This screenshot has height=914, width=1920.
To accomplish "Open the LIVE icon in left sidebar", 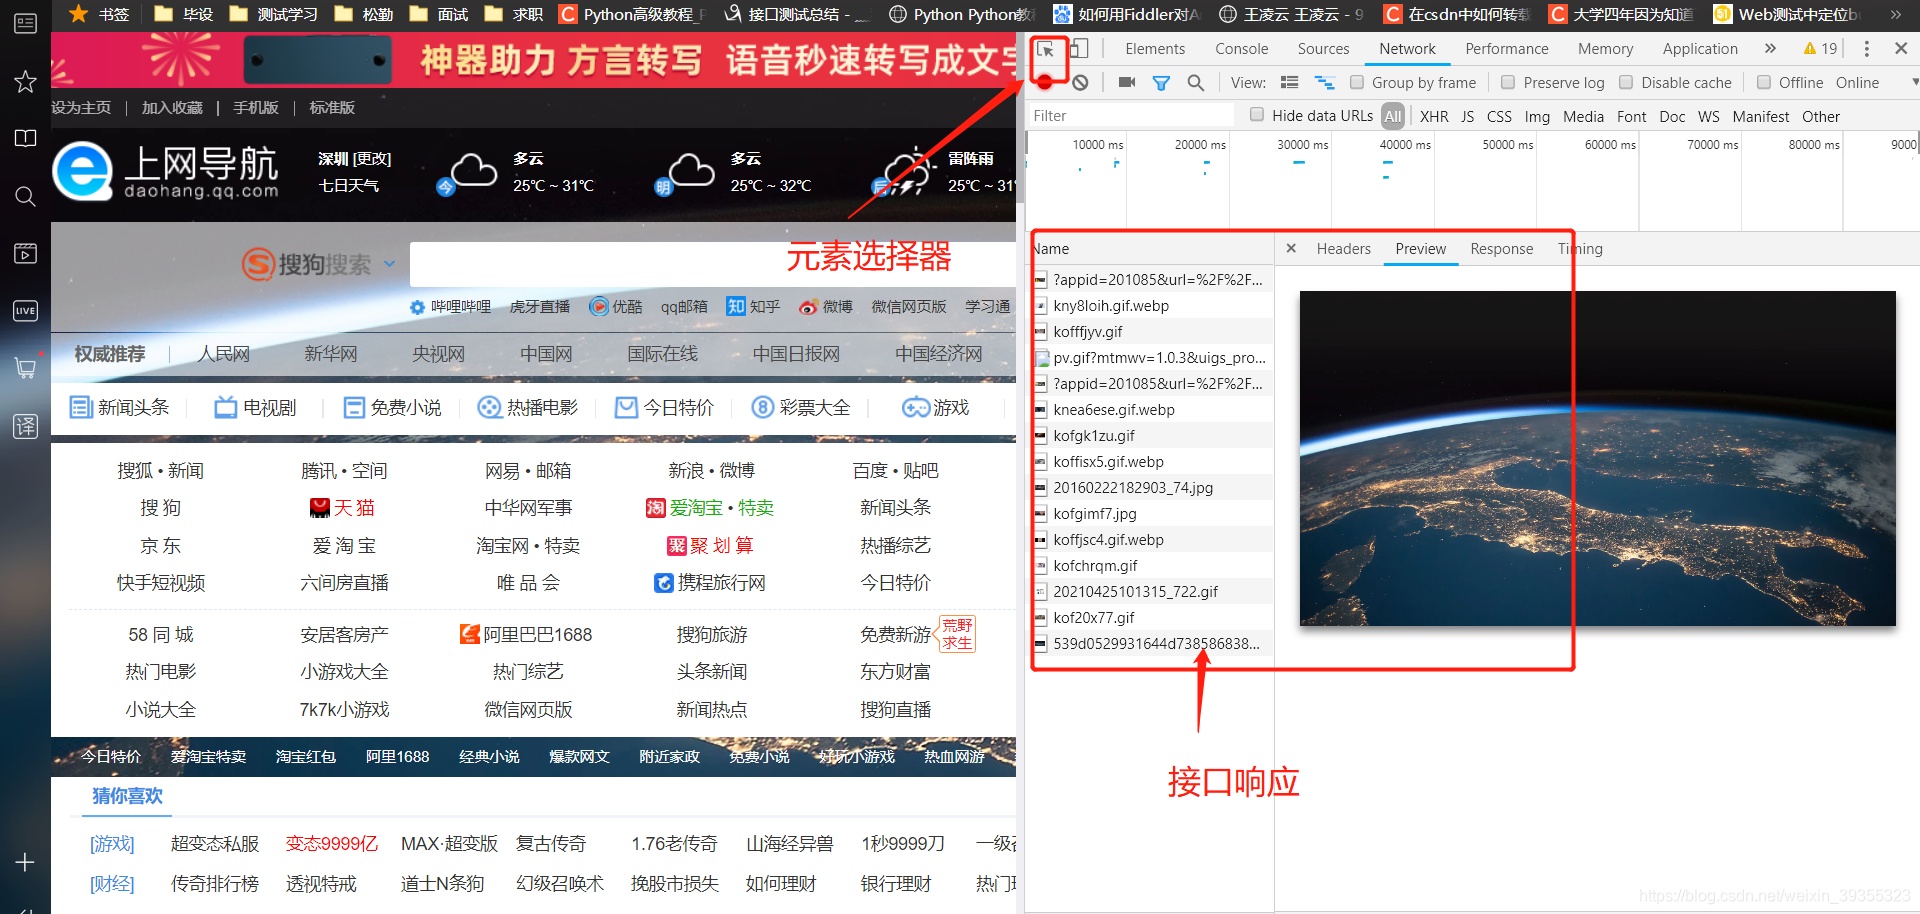I will pos(25,311).
